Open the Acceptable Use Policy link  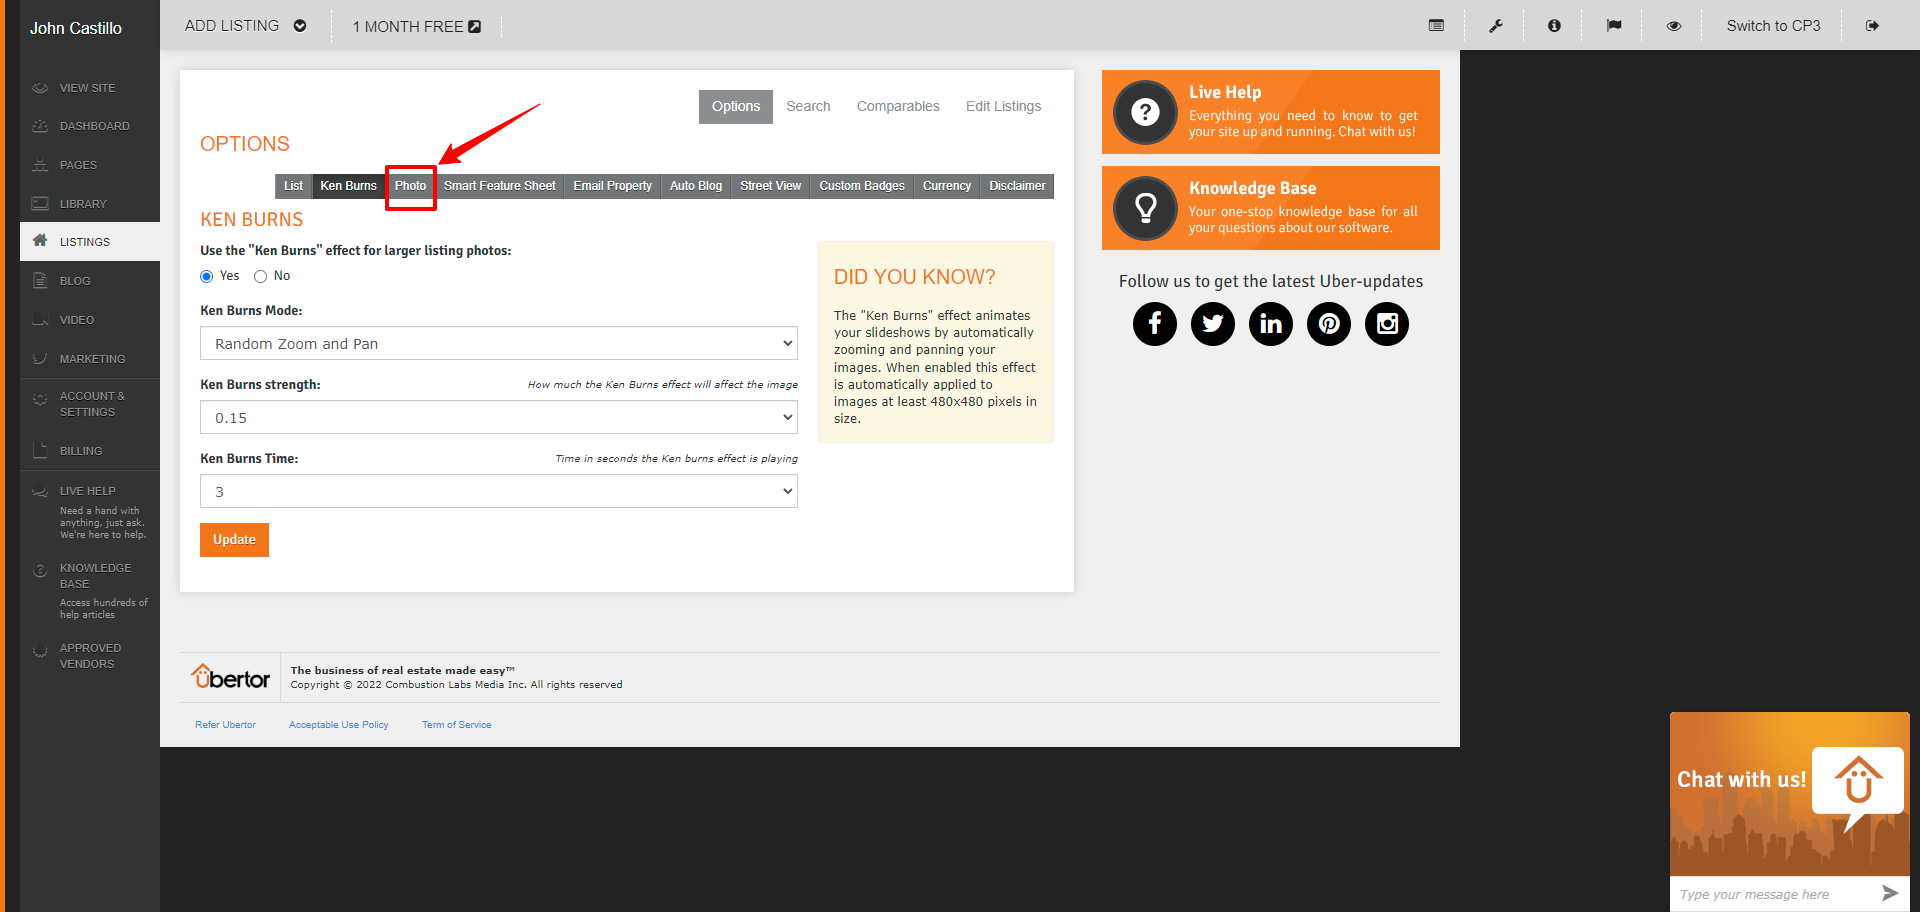338,725
